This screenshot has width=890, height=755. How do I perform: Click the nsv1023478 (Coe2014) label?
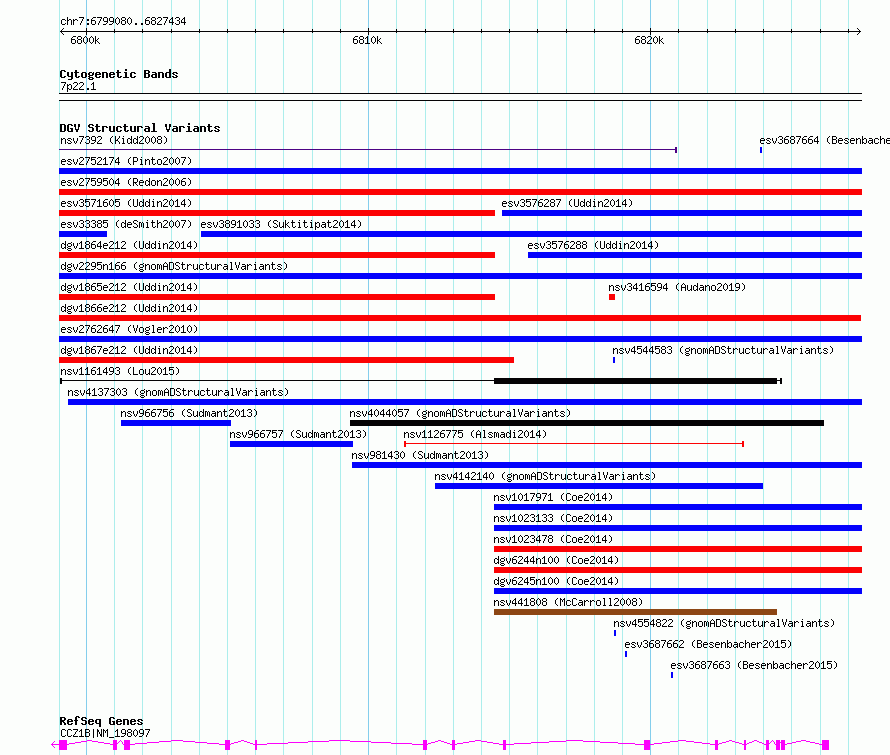[553, 539]
